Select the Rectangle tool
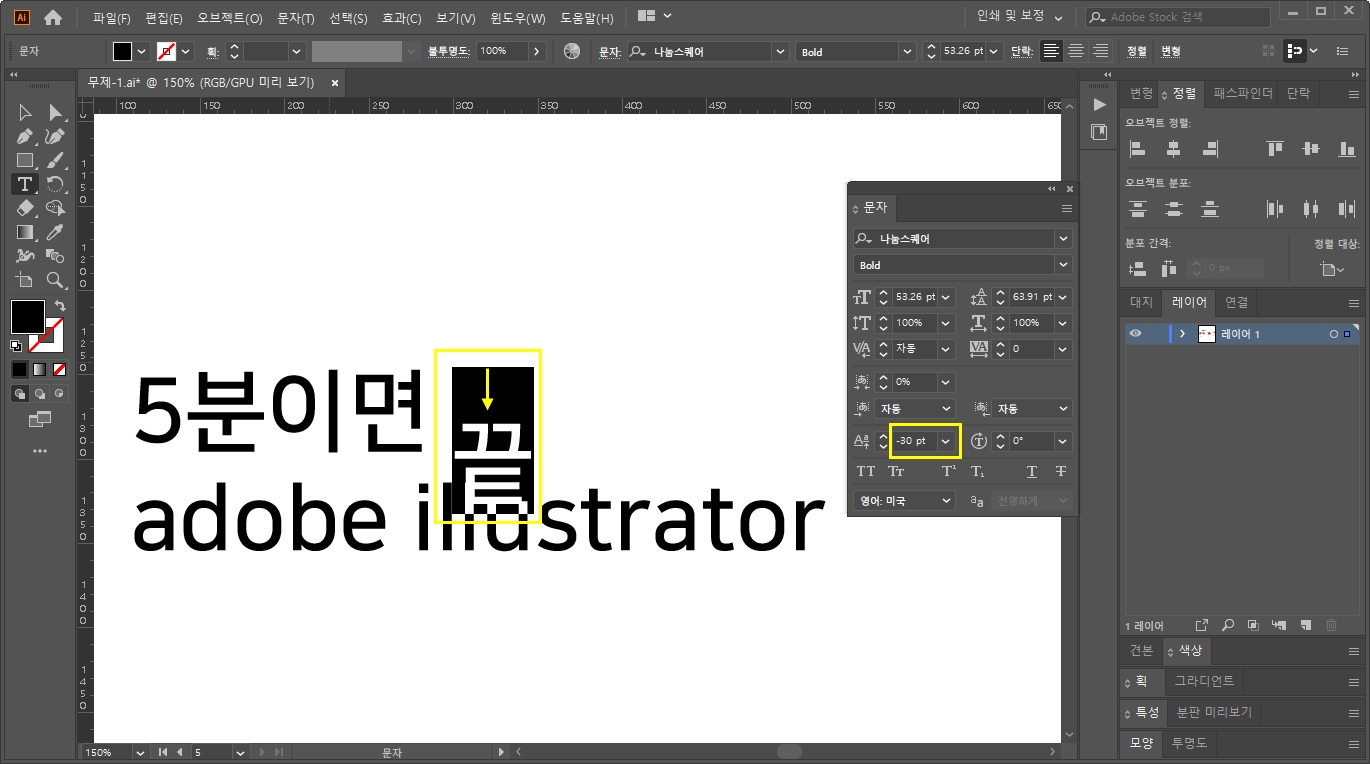Screen dimensions: 1370x764 pos(25,161)
